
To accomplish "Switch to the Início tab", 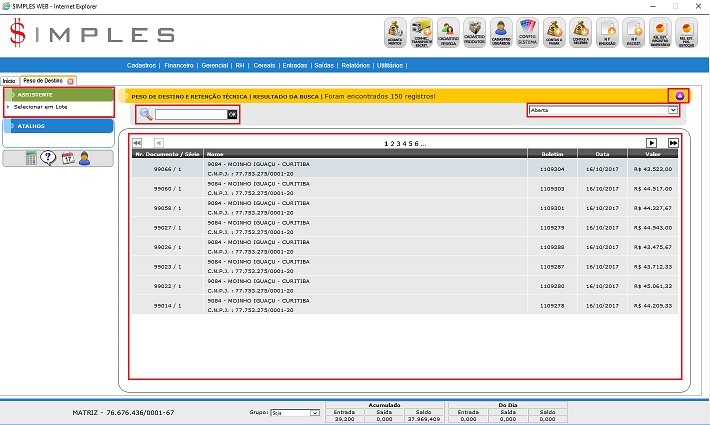I will tap(9, 80).
